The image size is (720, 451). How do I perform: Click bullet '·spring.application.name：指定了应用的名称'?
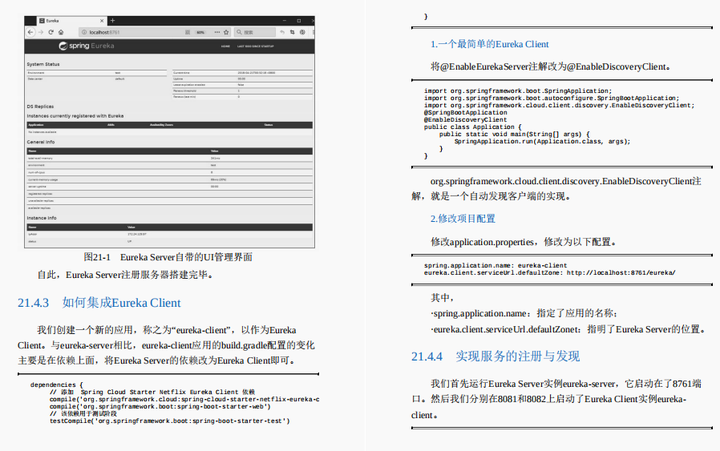[x=524, y=314]
